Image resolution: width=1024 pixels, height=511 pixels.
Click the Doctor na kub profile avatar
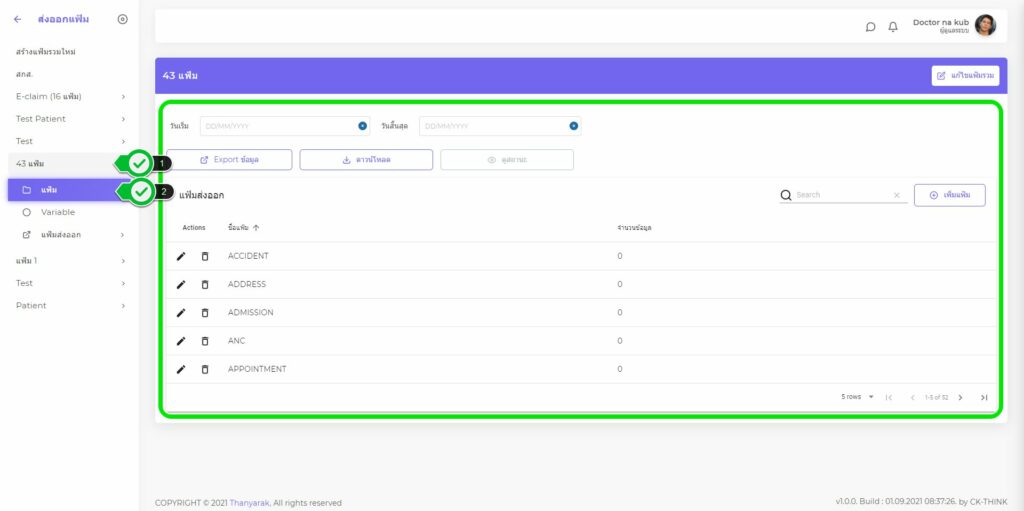pos(985,26)
